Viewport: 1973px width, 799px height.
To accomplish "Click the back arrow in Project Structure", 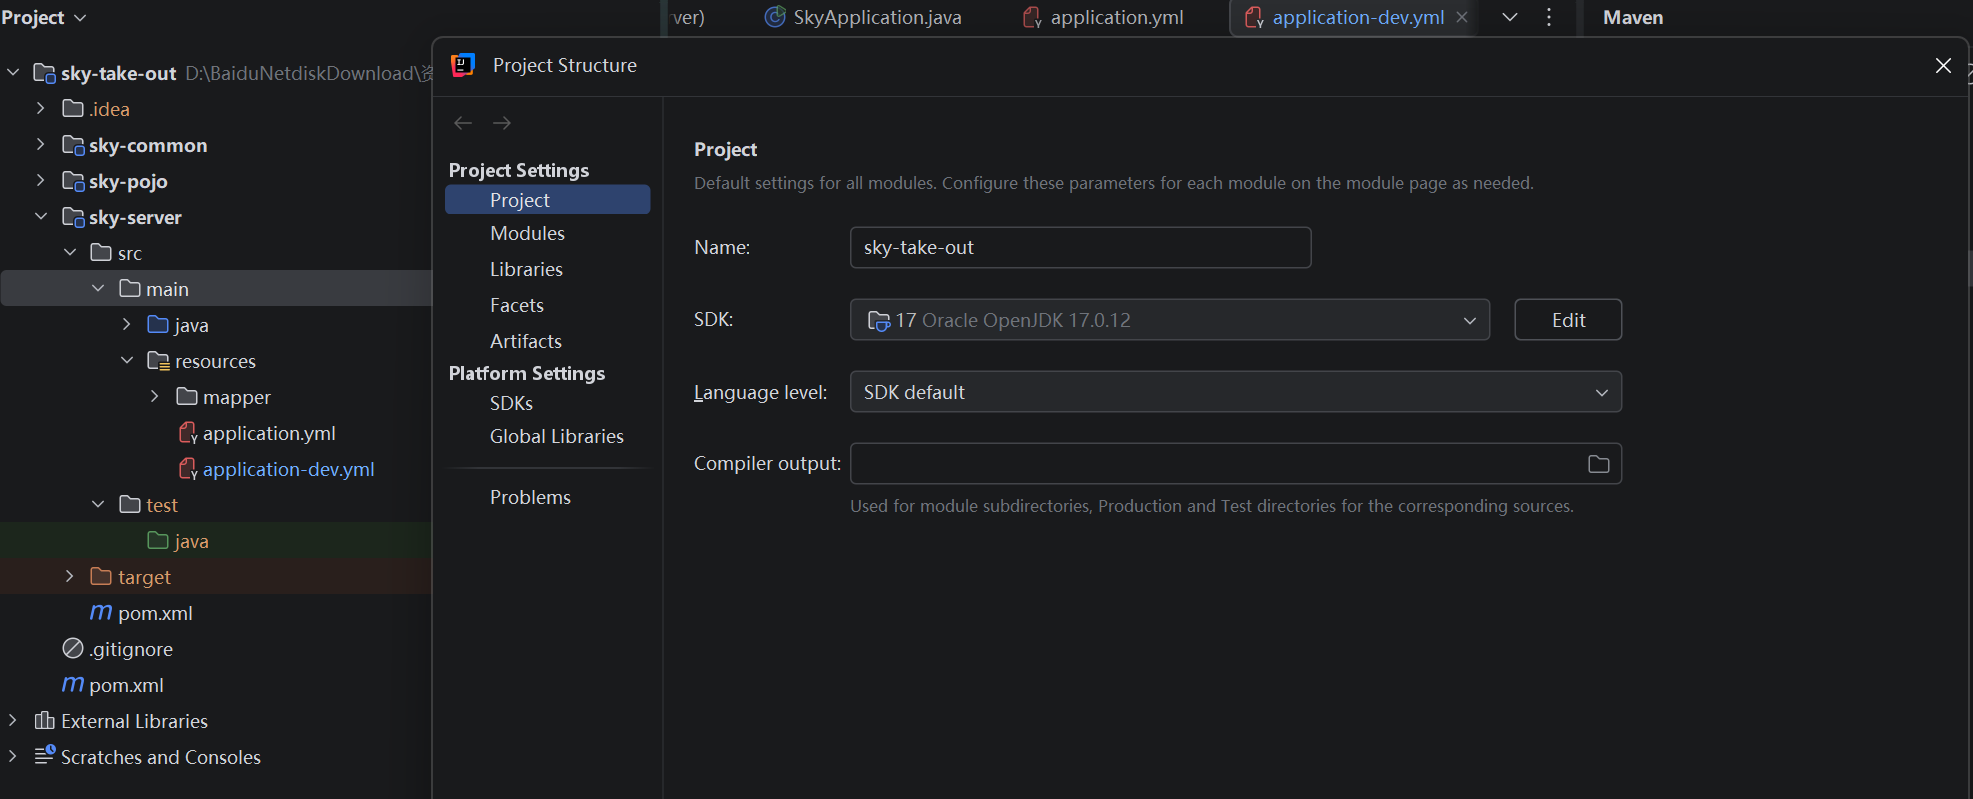I will (x=462, y=123).
